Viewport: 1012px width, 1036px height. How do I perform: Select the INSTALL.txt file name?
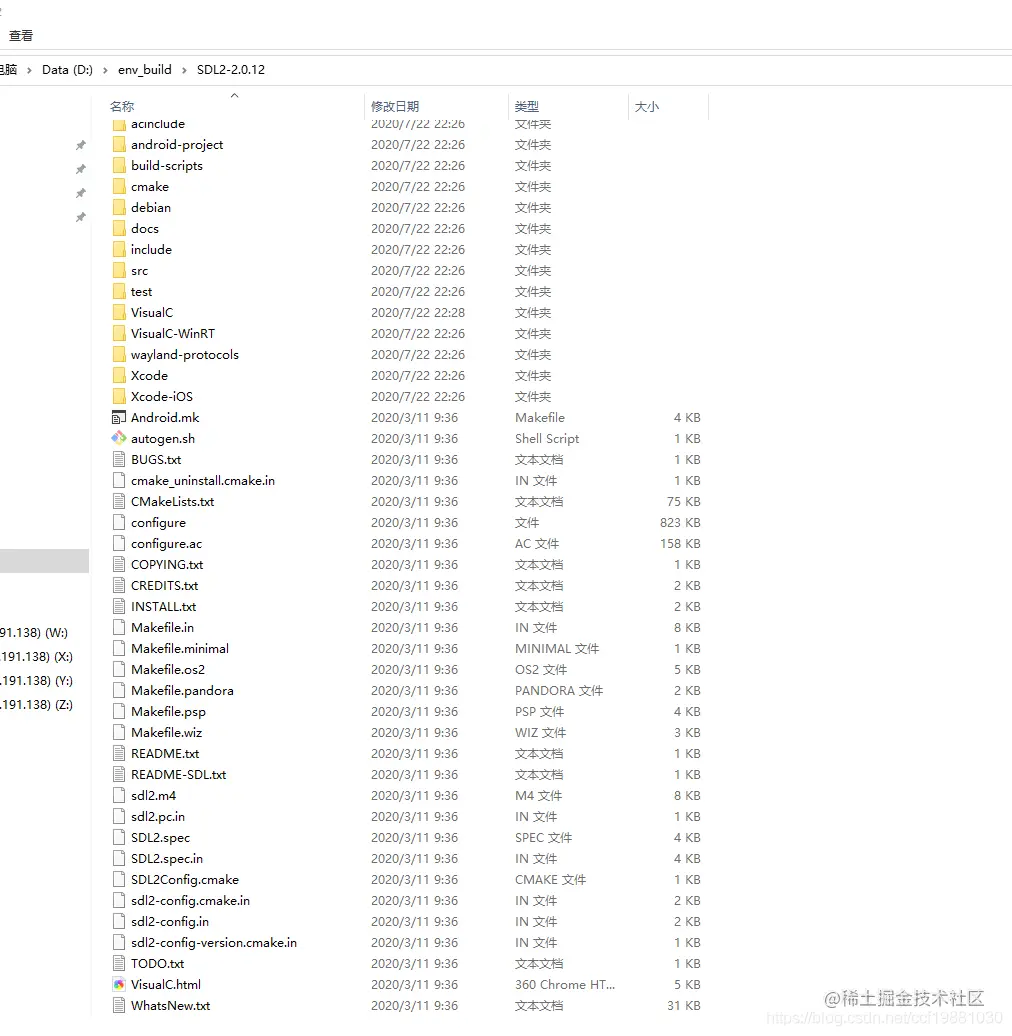click(x=163, y=607)
